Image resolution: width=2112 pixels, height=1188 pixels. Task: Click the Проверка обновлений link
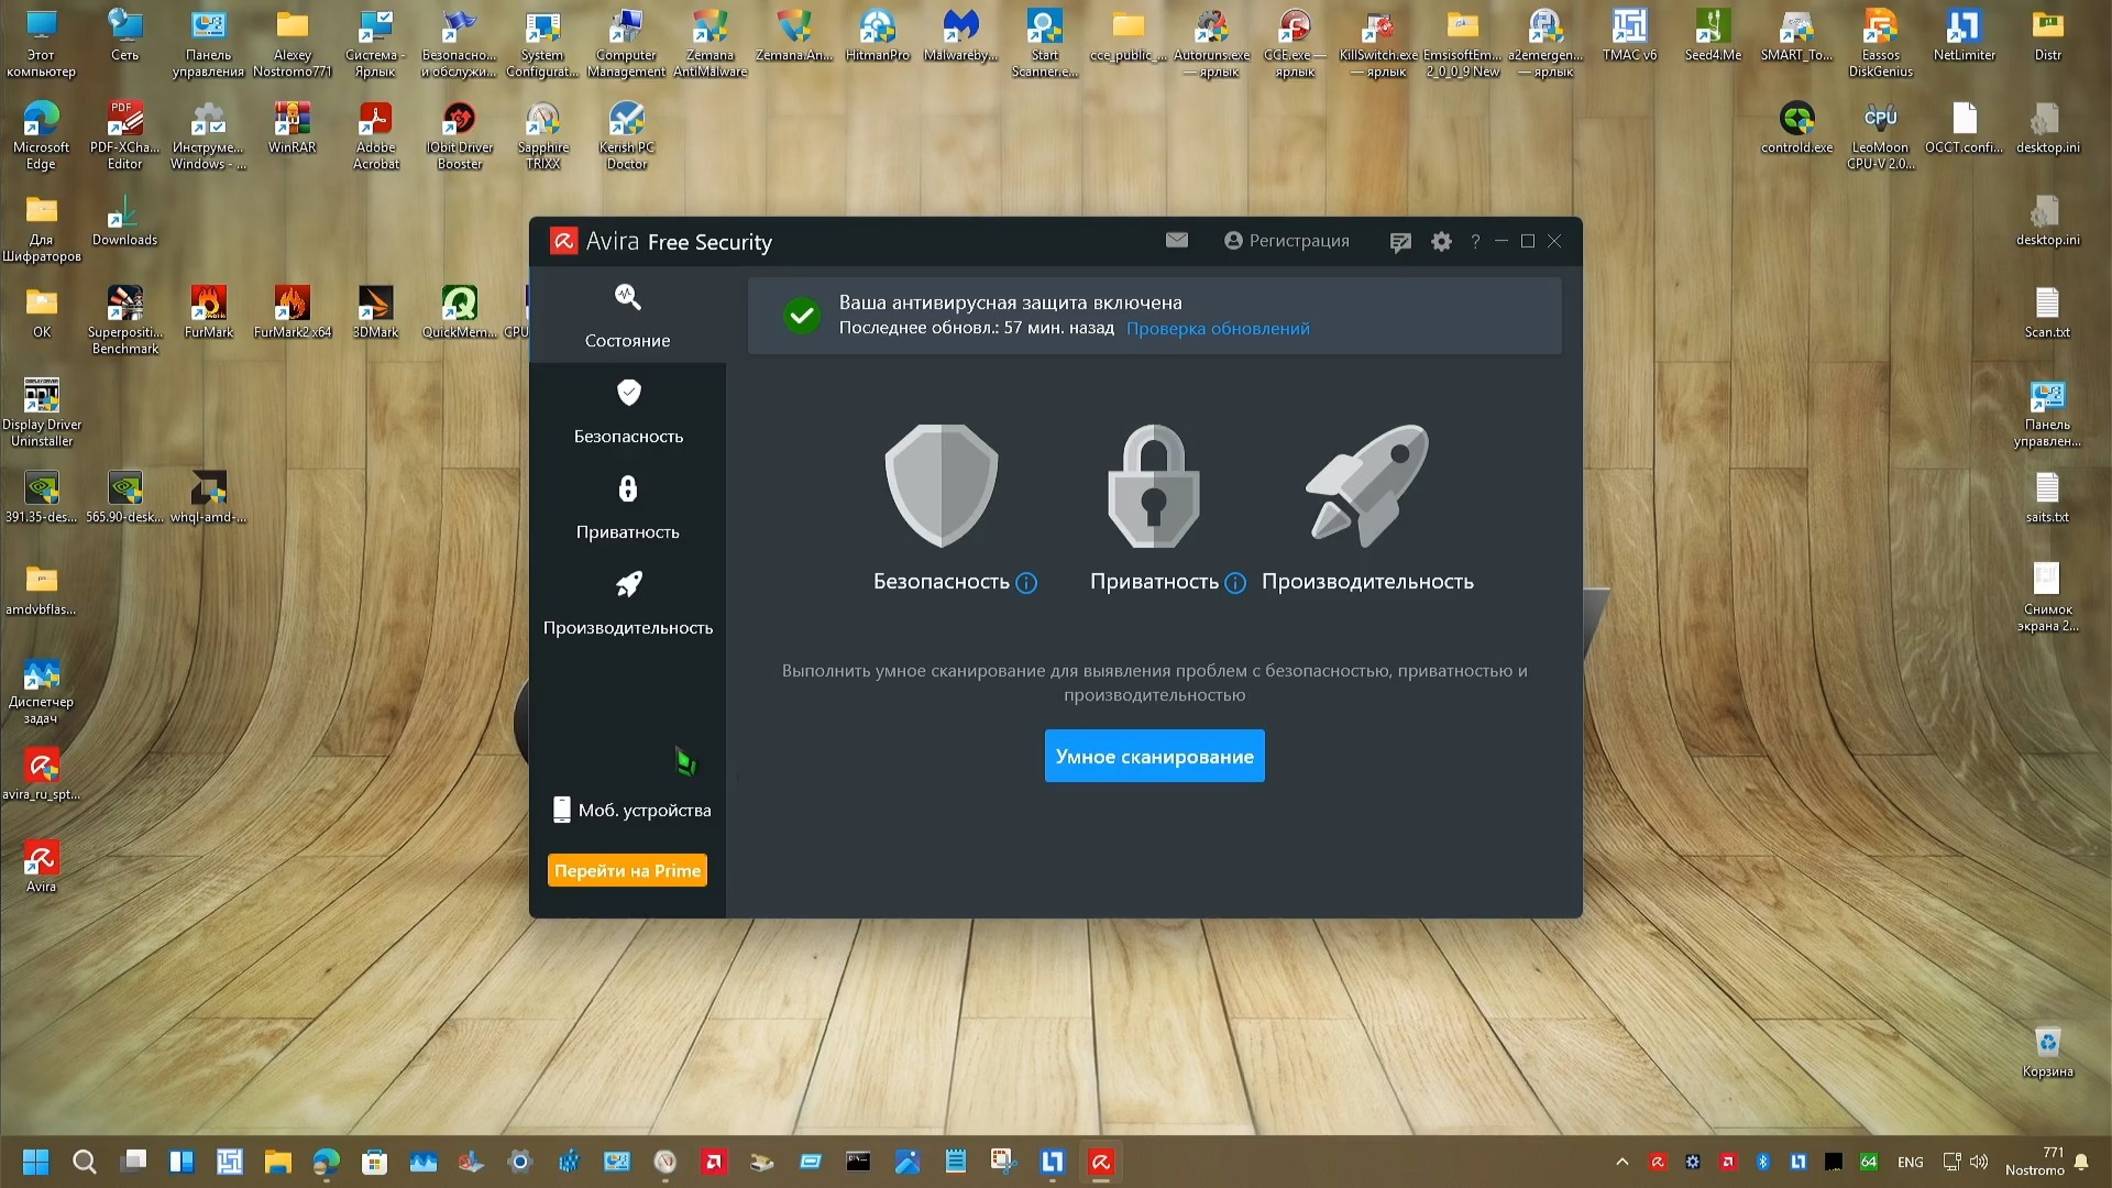tap(1217, 327)
